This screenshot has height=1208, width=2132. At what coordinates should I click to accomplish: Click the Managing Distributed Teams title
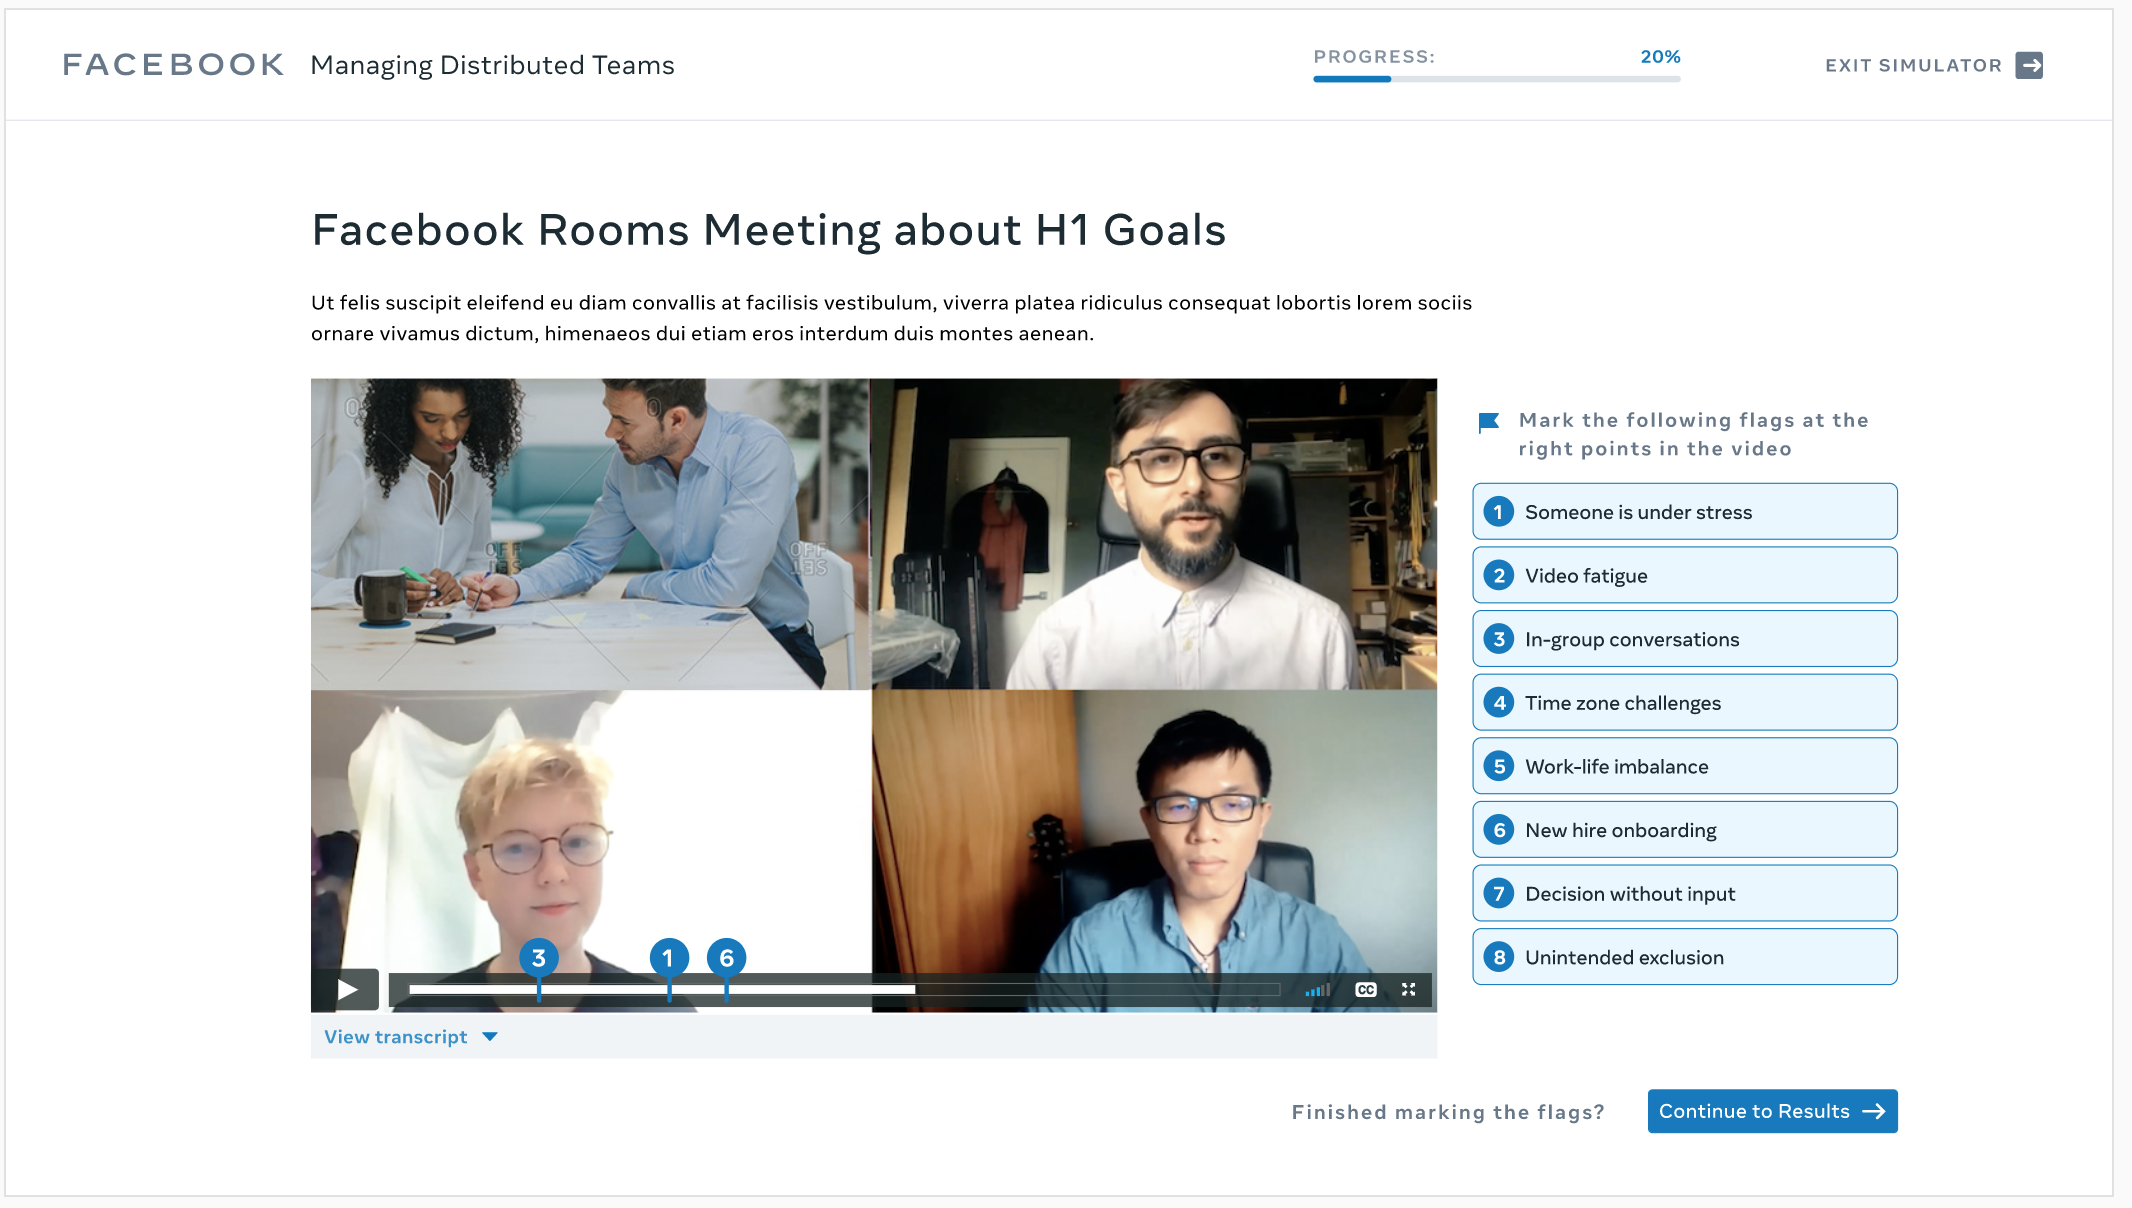click(x=492, y=65)
